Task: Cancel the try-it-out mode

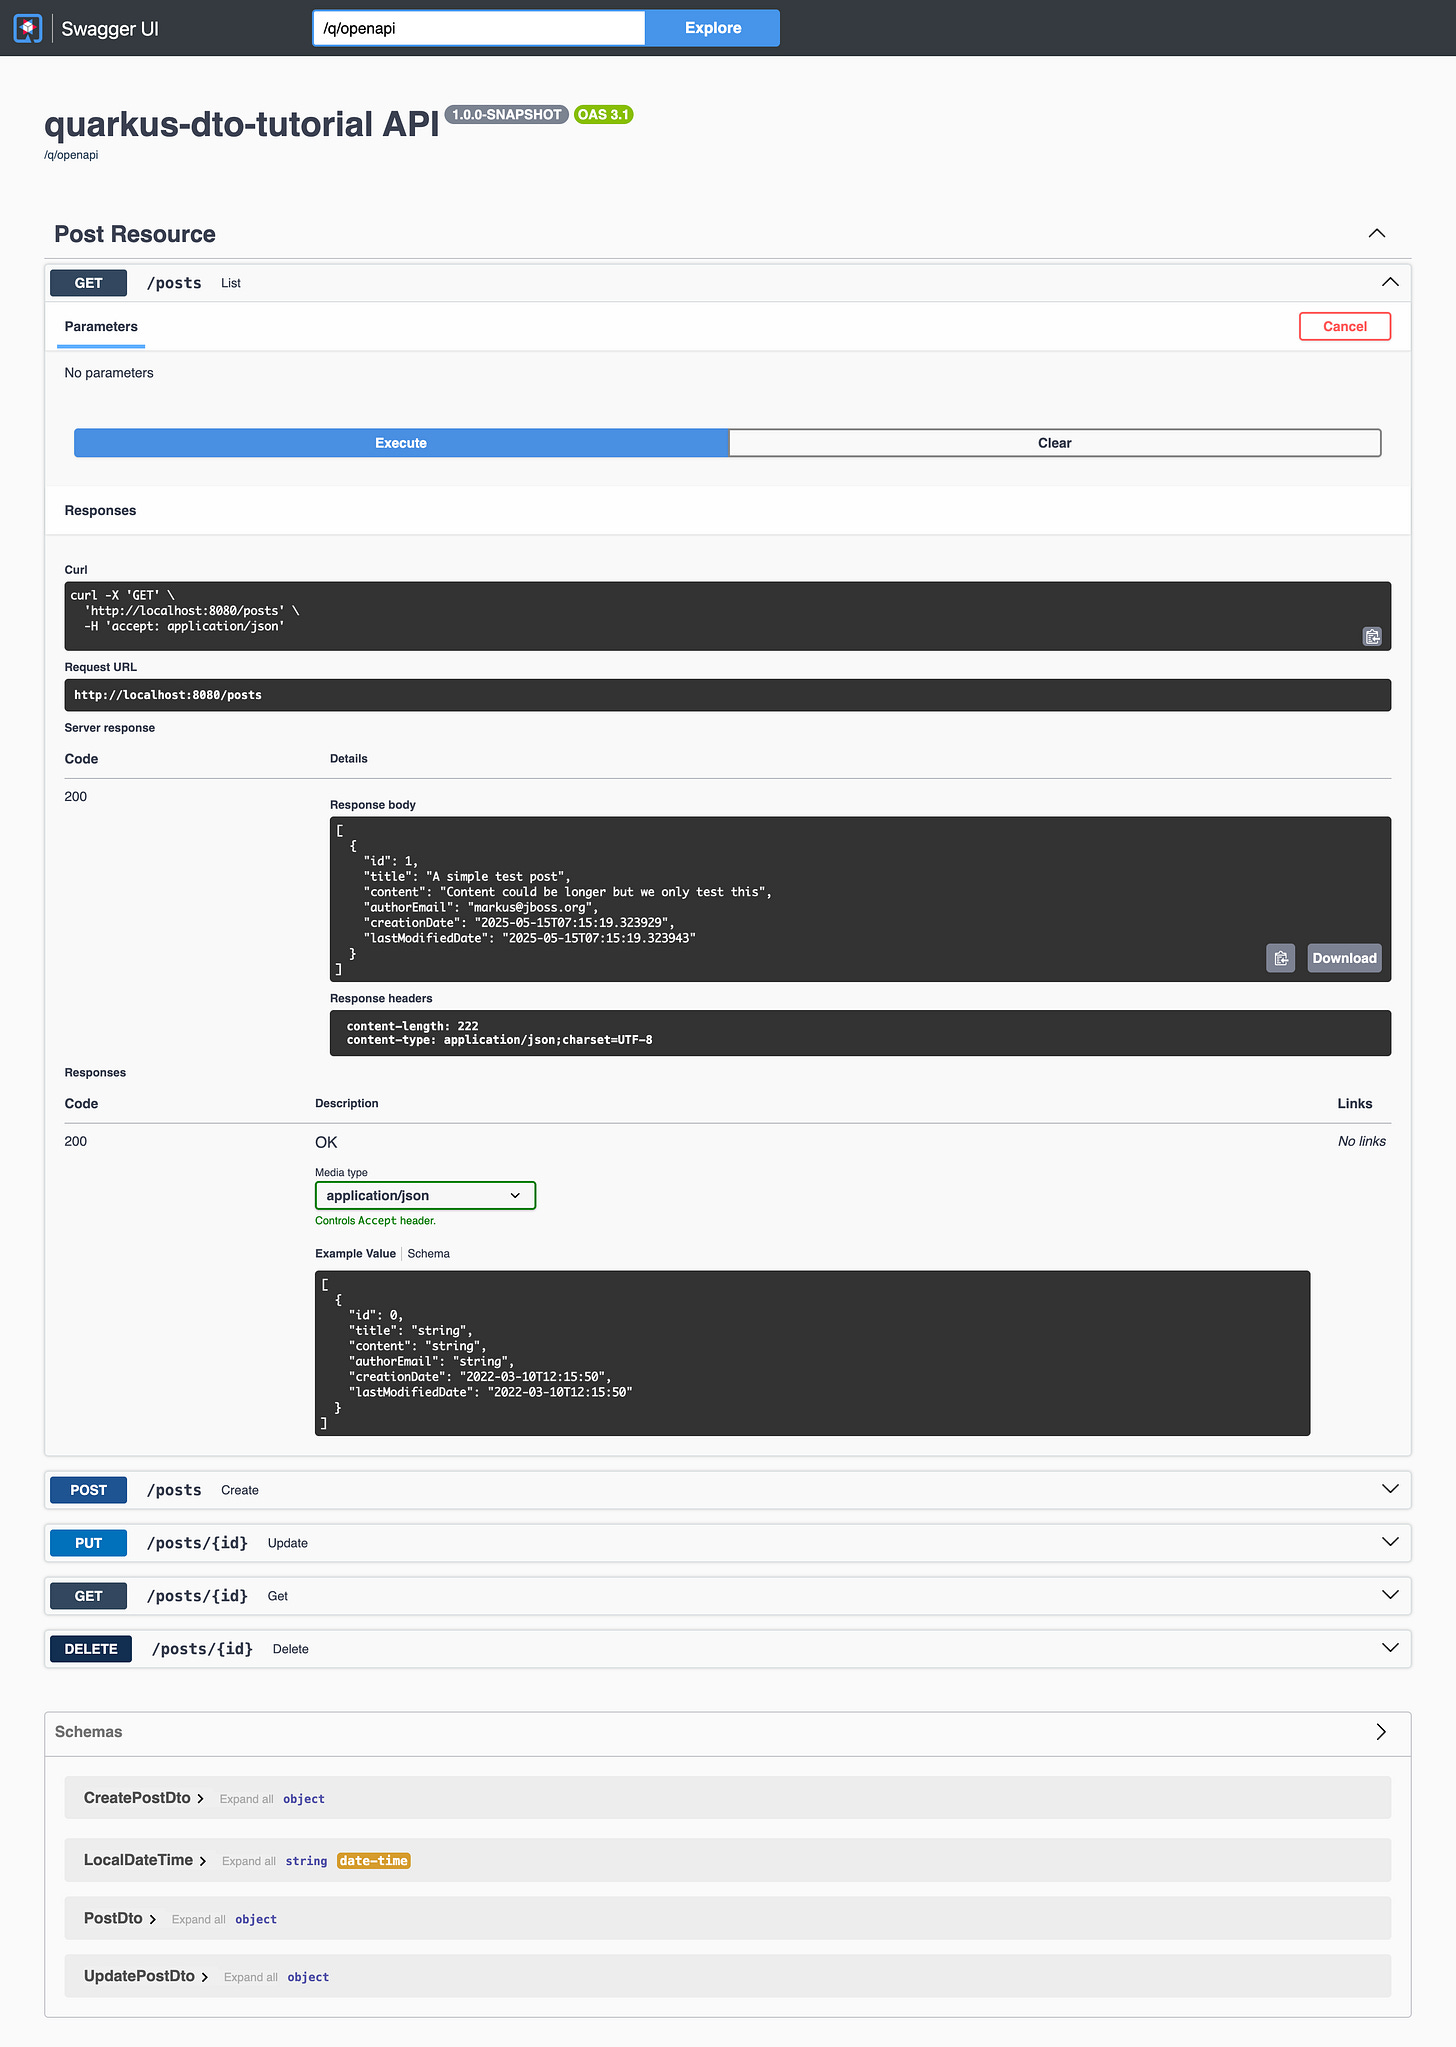Action: (1345, 326)
